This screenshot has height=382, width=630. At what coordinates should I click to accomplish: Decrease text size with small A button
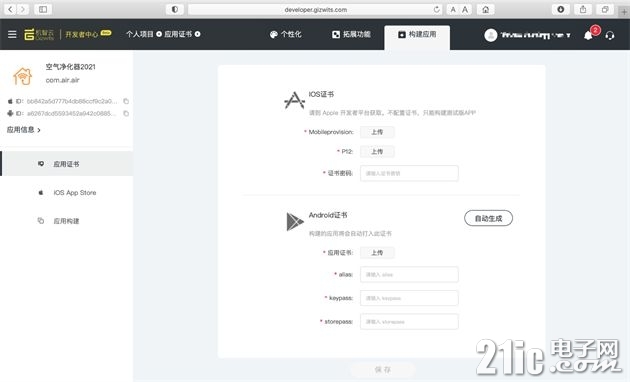(x=453, y=9)
